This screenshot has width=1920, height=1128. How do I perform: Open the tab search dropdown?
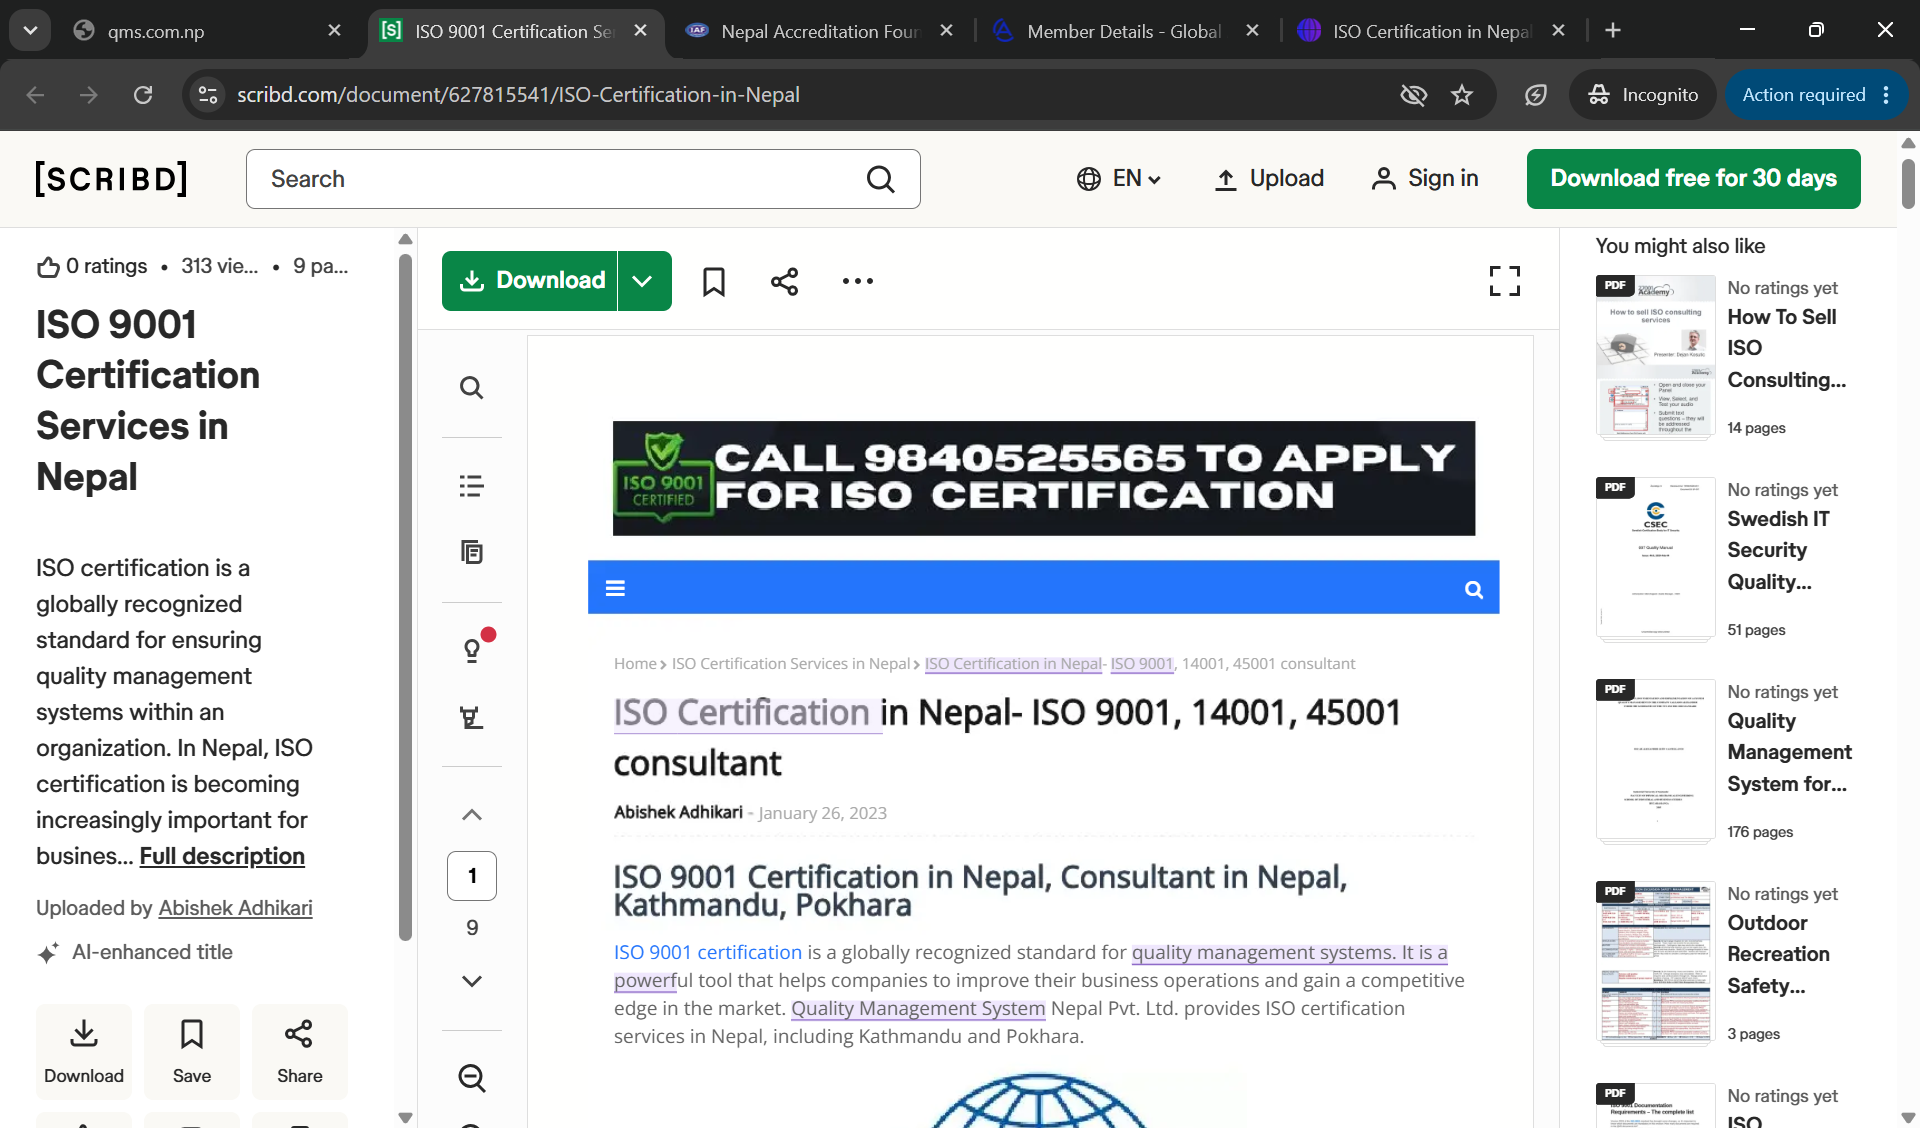30,31
